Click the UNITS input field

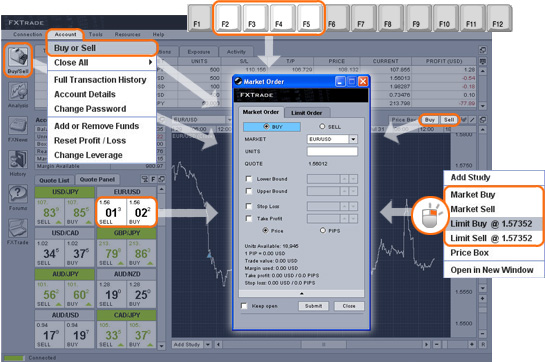pos(332,151)
